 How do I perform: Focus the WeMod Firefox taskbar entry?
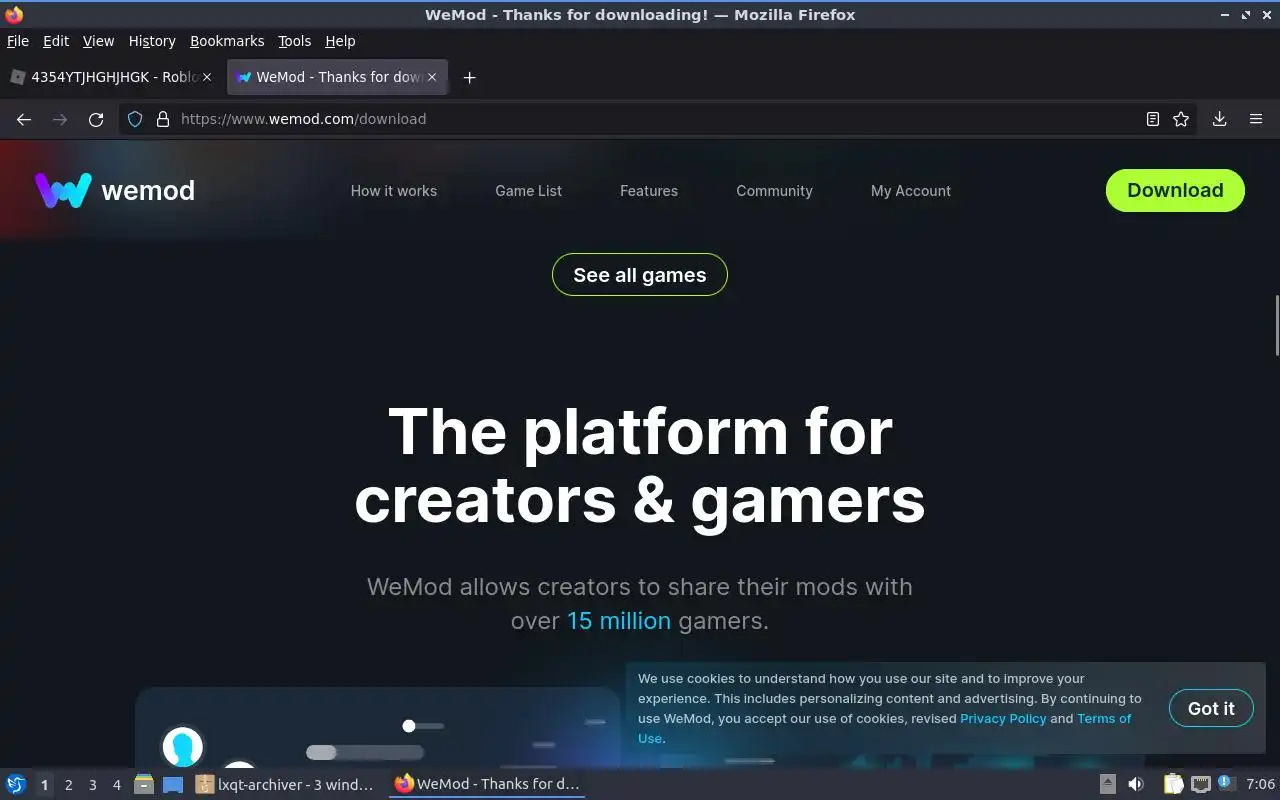click(487, 784)
